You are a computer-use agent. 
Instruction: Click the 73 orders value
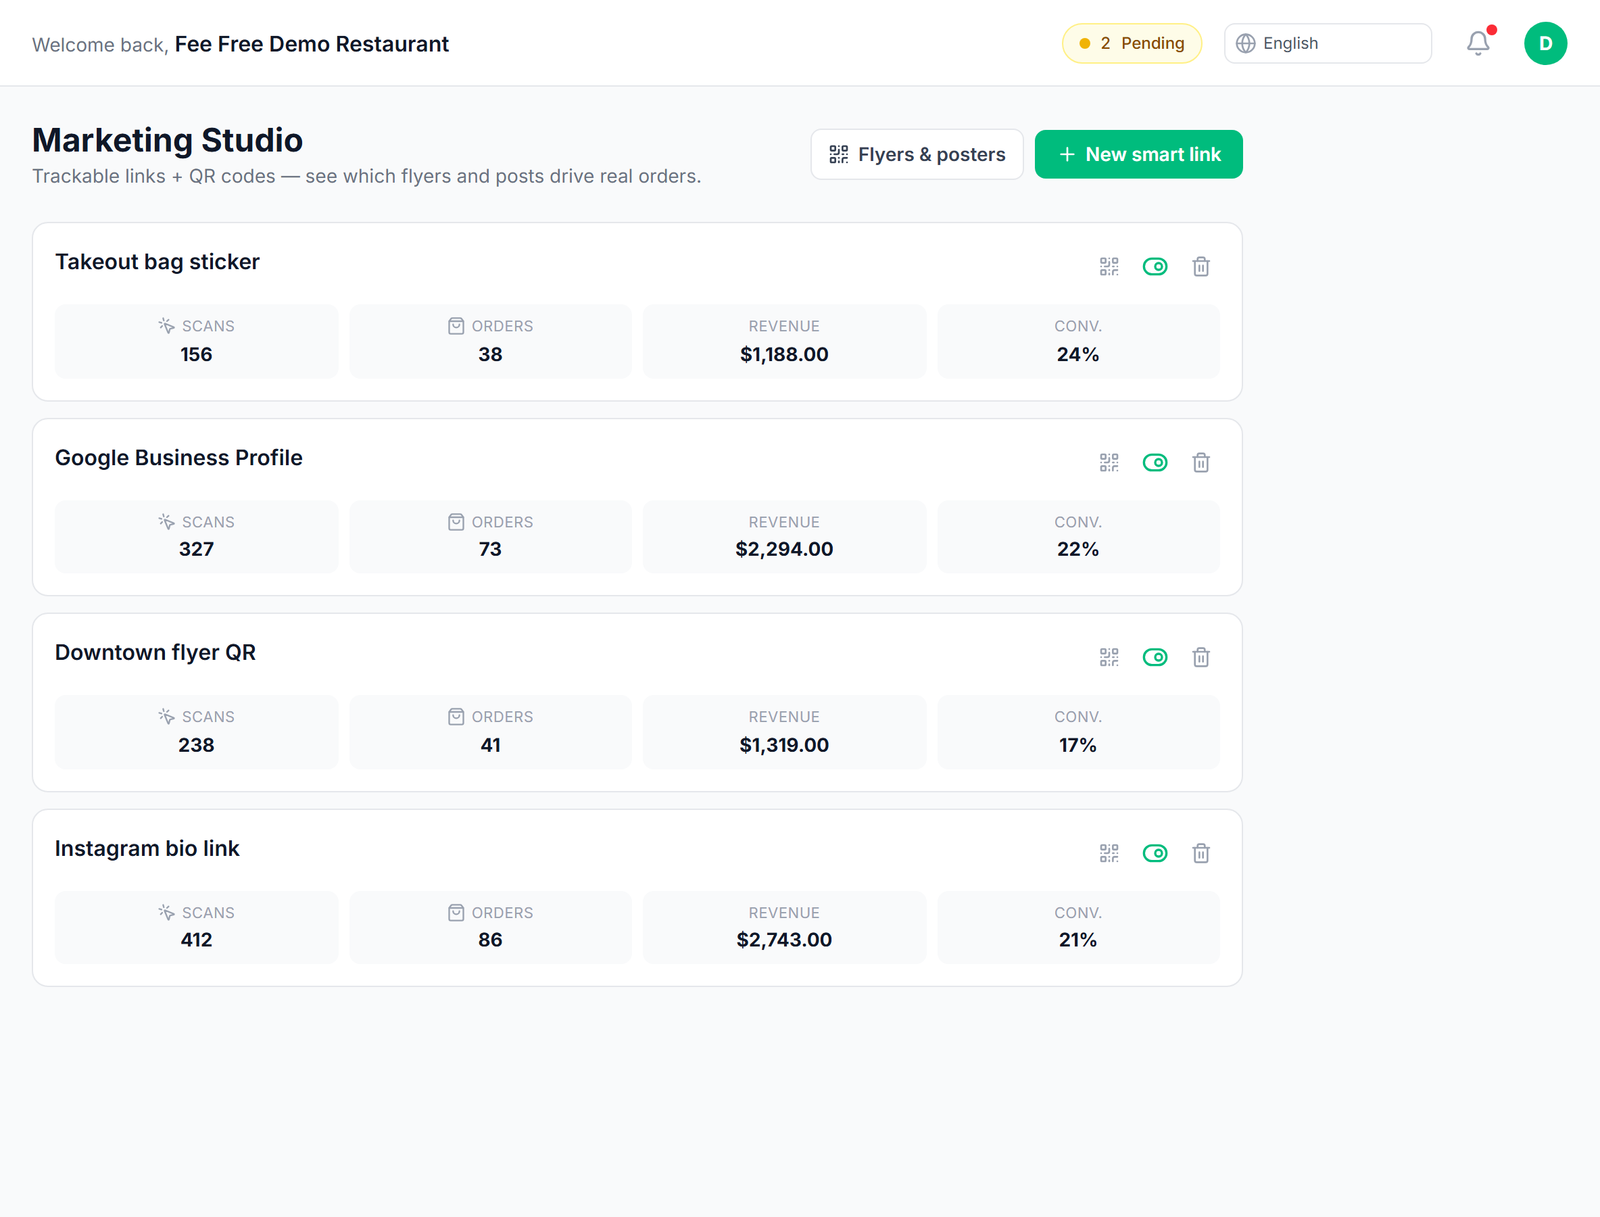click(x=490, y=549)
